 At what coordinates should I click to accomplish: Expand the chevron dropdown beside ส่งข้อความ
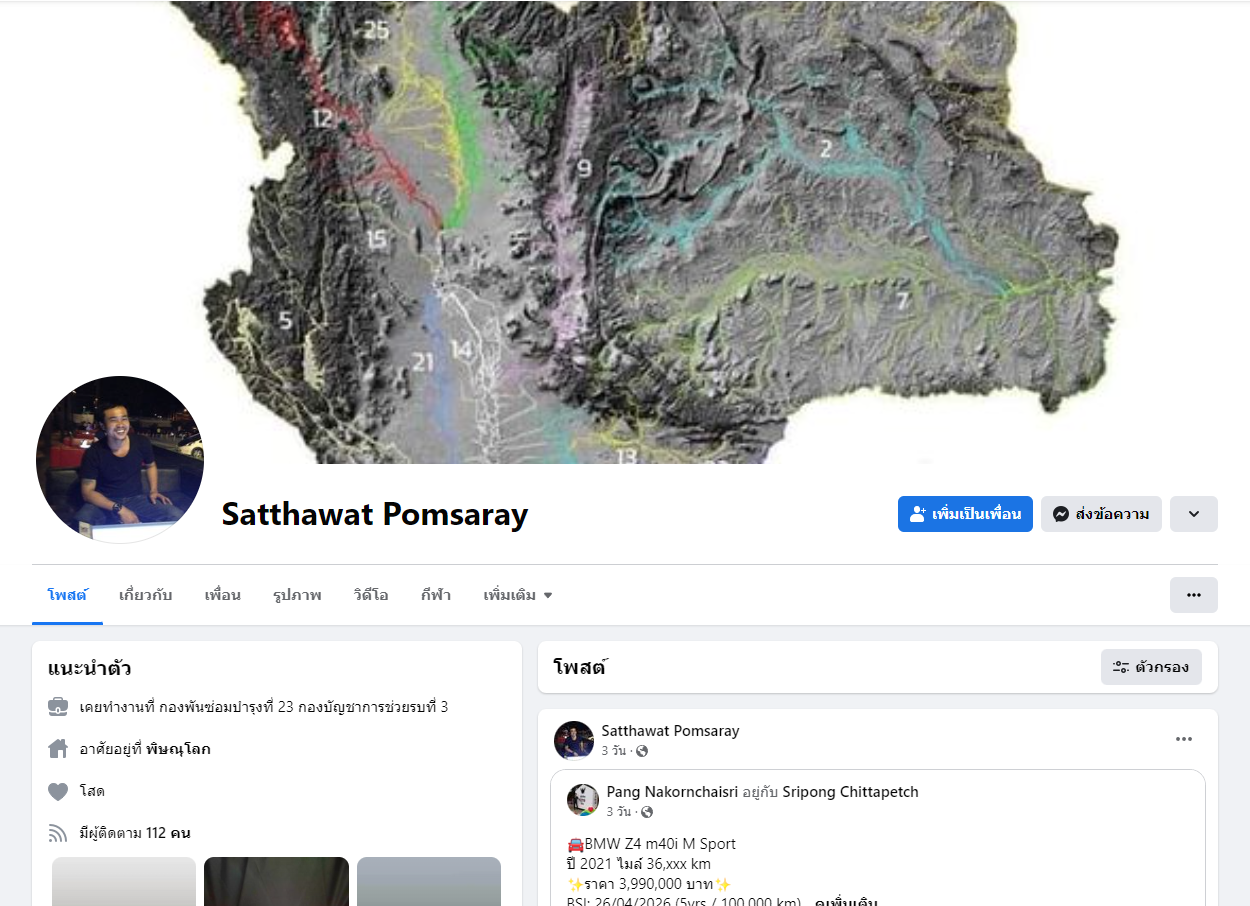click(x=1194, y=514)
